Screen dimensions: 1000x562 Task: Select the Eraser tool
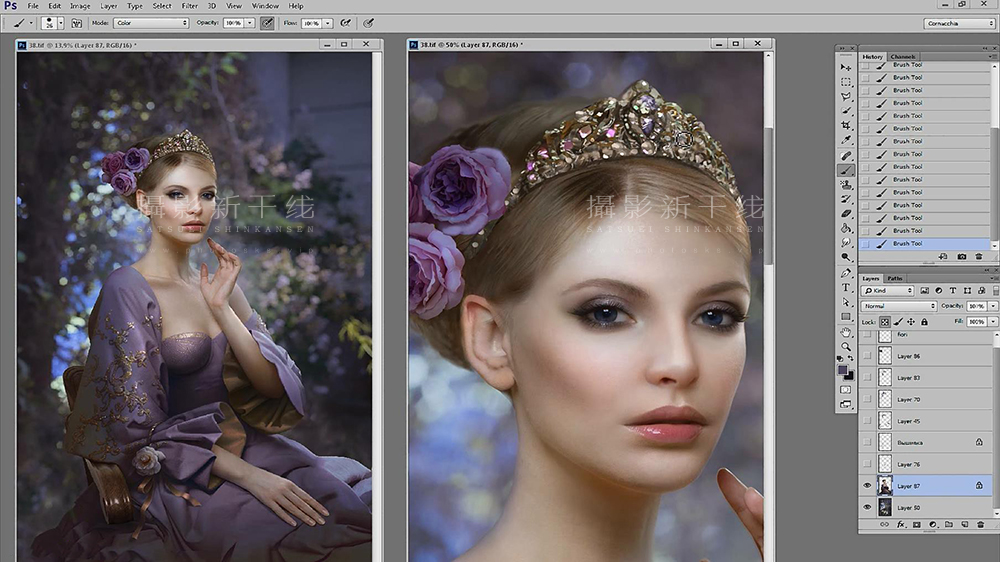point(846,214)
